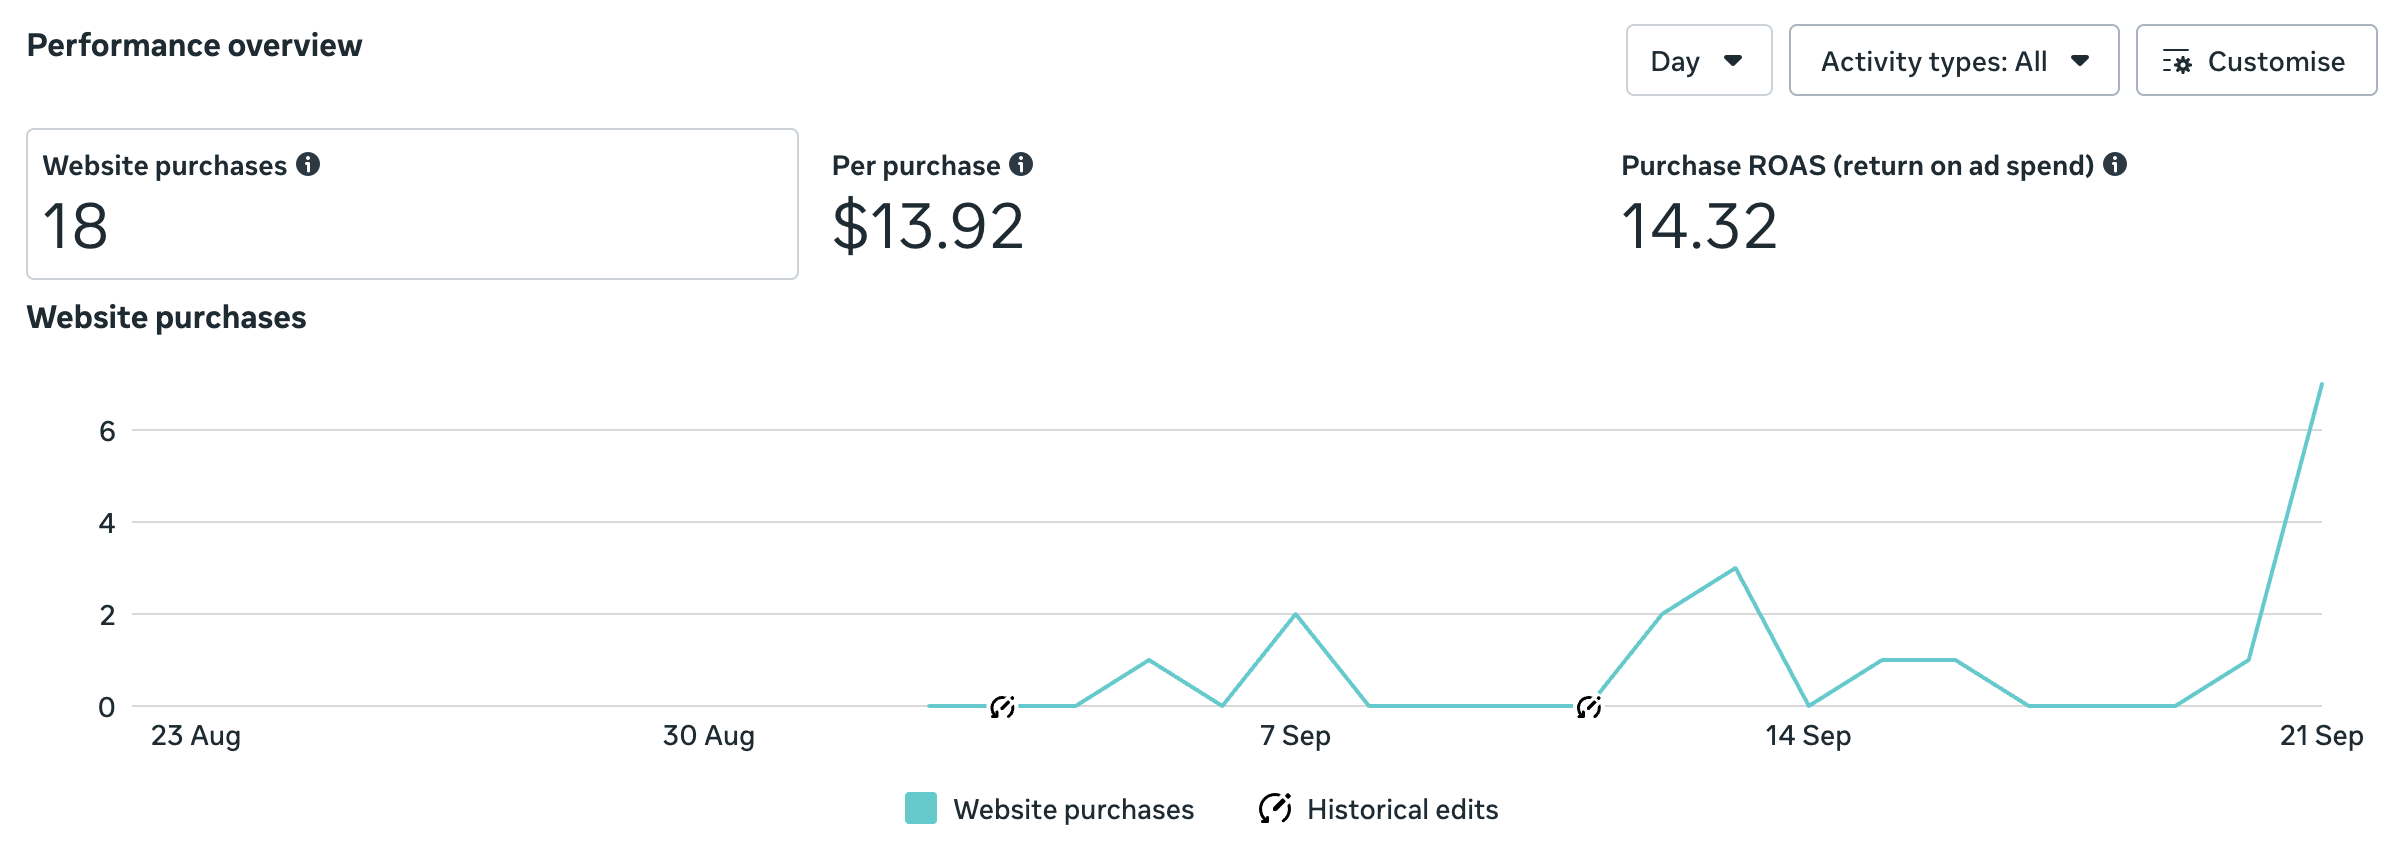This screenshot has width=2398, height=858.
Task: Click the teal Website purchases legend swatch
Action: pyautogui.click(x=920, y=808)
